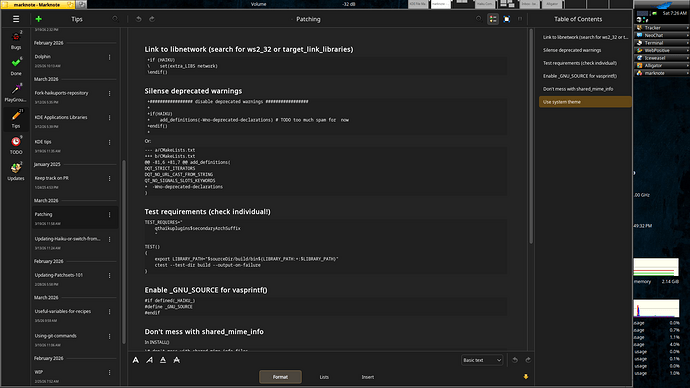Add a new note with green plus
This screenshot has width=690, height=388.
click(39, 19)
